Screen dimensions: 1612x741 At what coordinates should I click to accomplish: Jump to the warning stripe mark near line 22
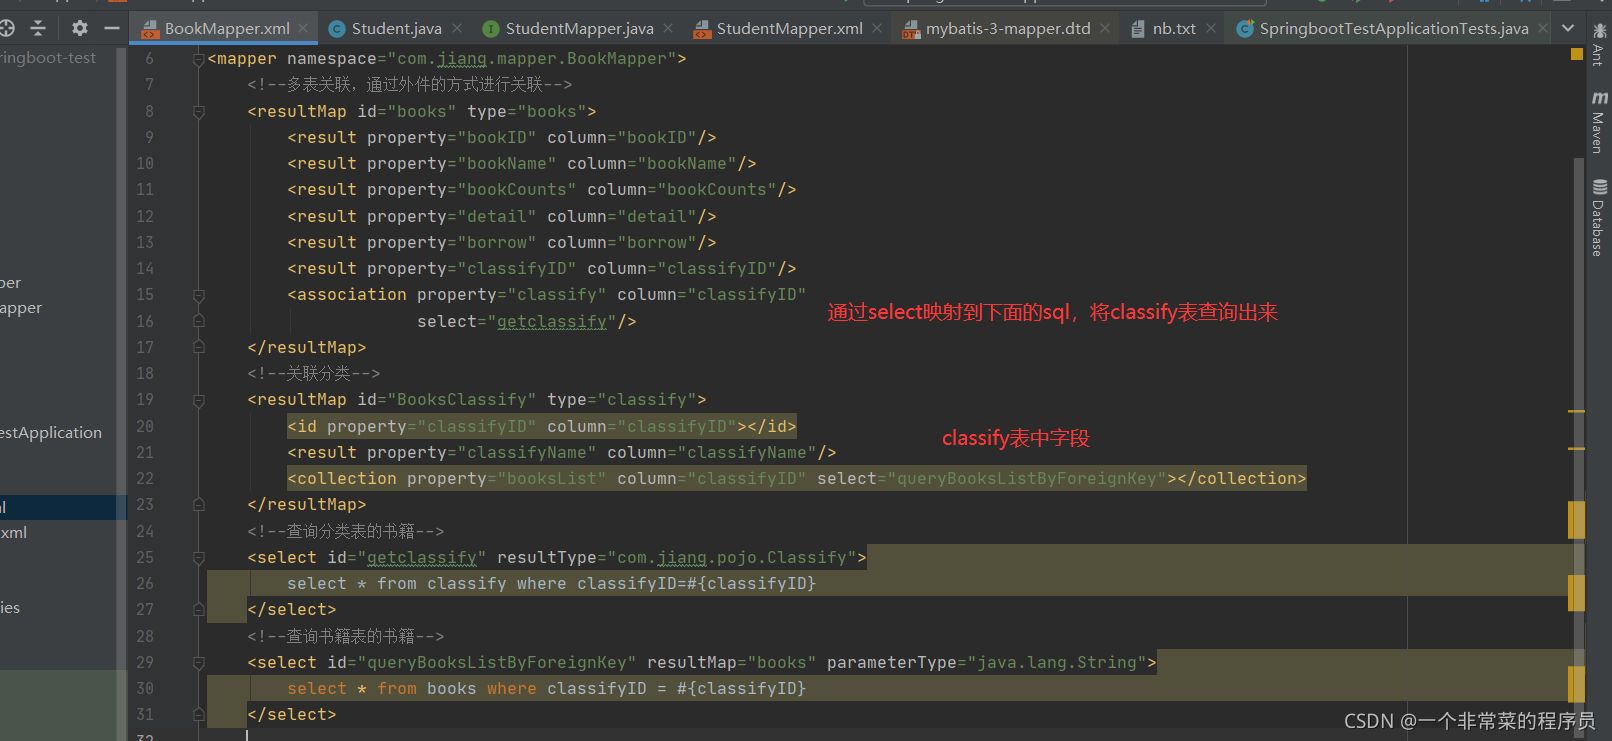click(x=1576, y=449)
